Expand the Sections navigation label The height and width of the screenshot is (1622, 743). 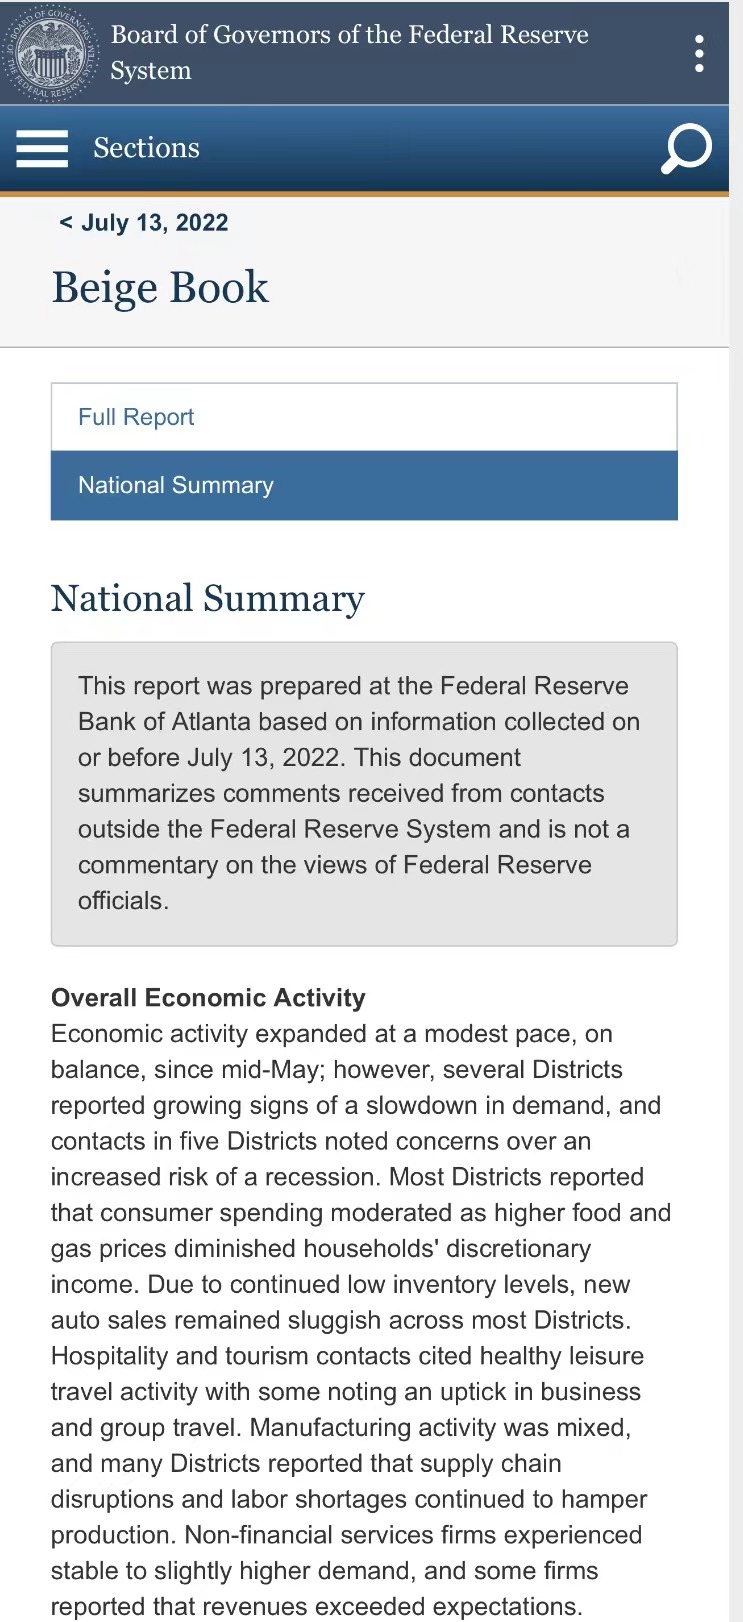tap(146, 148)
